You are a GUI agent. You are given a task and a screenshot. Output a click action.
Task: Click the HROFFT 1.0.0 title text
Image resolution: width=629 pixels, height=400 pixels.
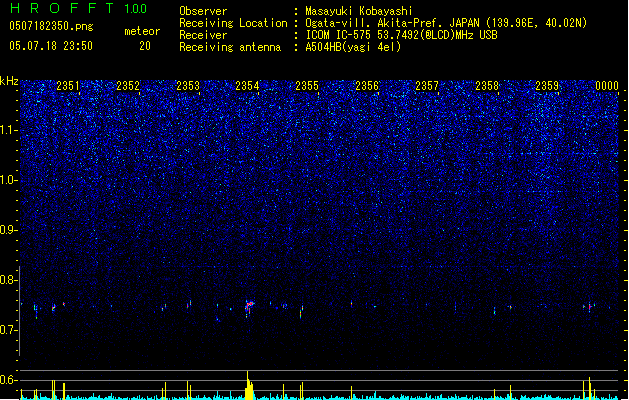pos(78,8)
